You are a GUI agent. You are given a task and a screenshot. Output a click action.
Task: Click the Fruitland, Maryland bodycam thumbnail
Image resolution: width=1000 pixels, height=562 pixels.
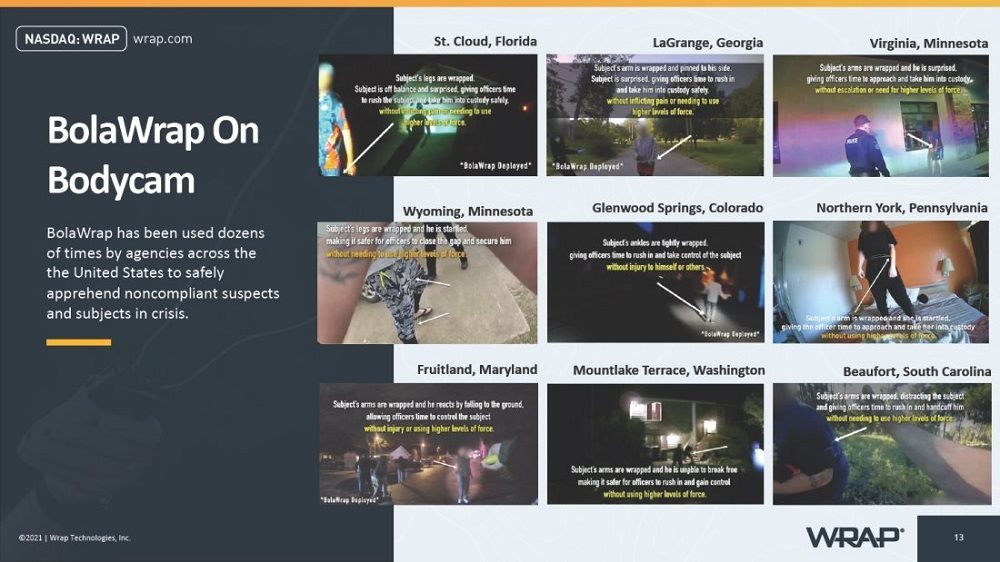click(x=429, y=444)
